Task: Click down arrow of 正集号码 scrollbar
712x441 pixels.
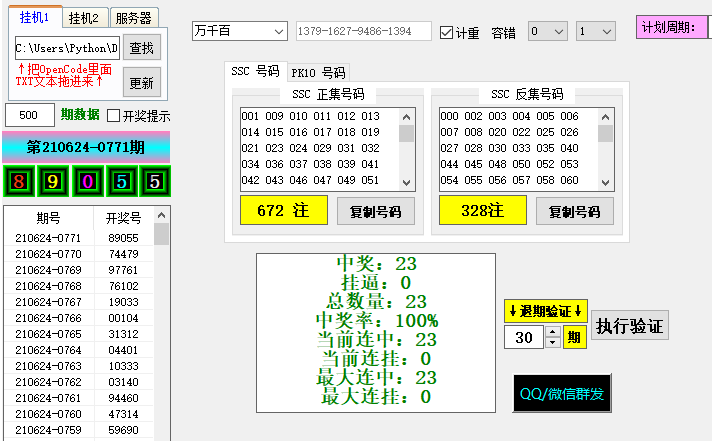Action: 406,183
